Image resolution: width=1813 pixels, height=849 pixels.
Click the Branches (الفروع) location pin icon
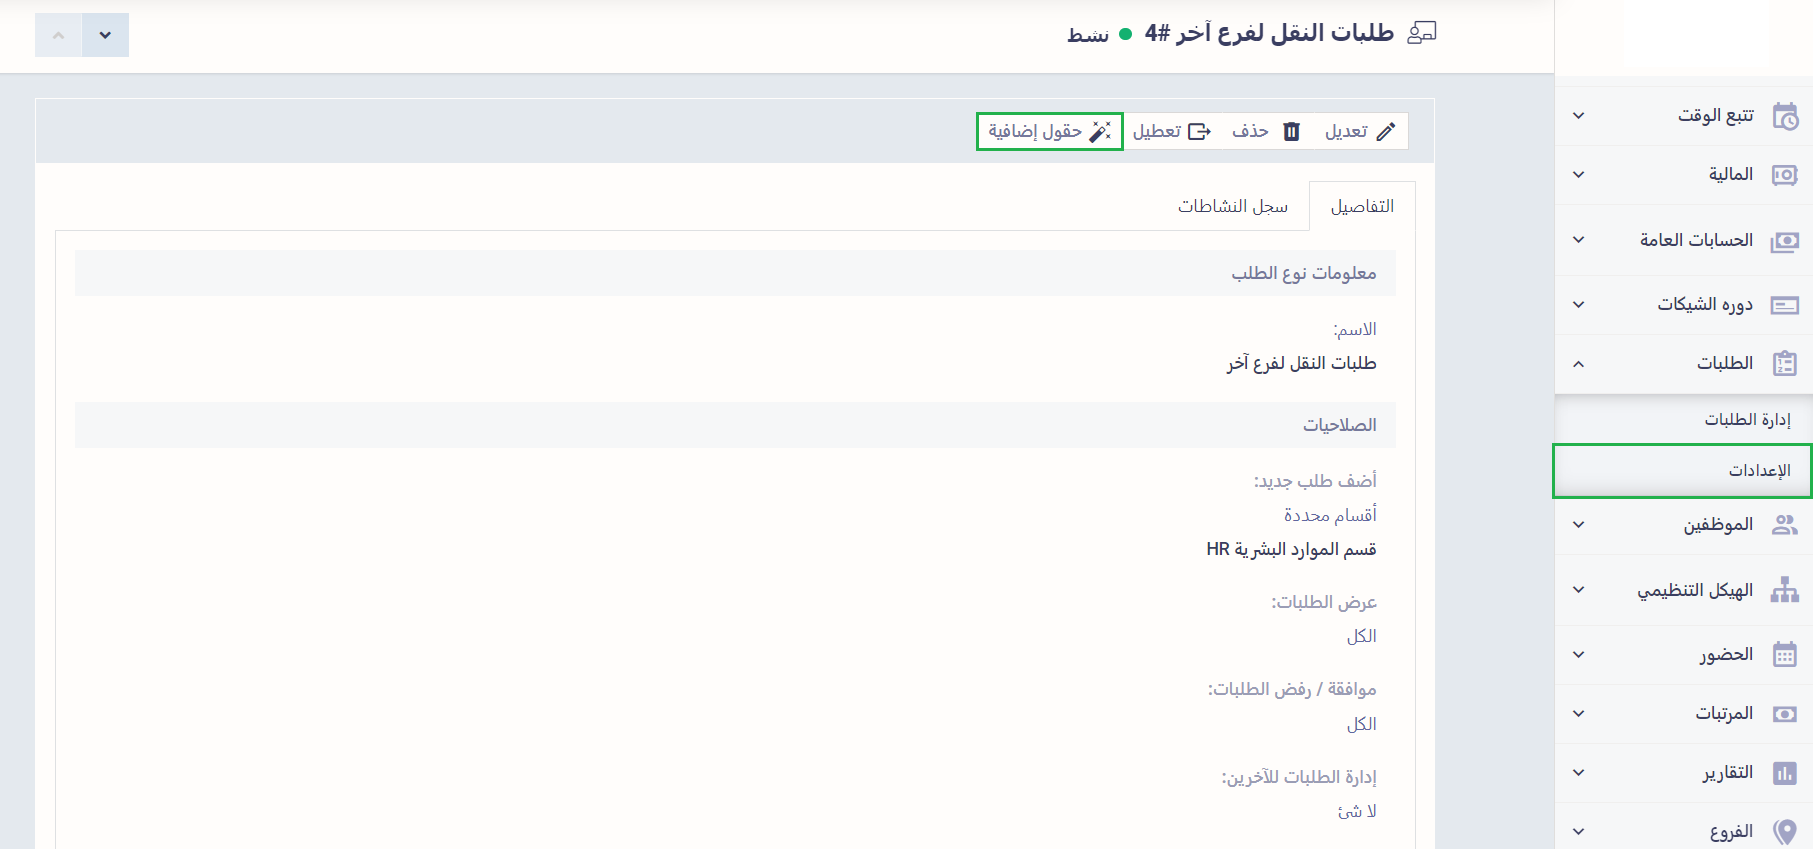tap(1785, 832)
